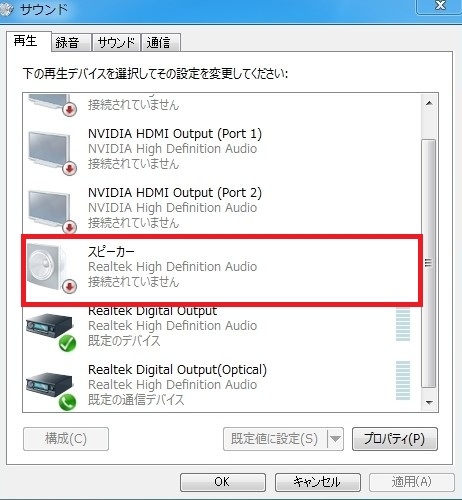Click the green phone communication device badge
The width and height of the screenshot is (462, 500).
click(68, 402)
